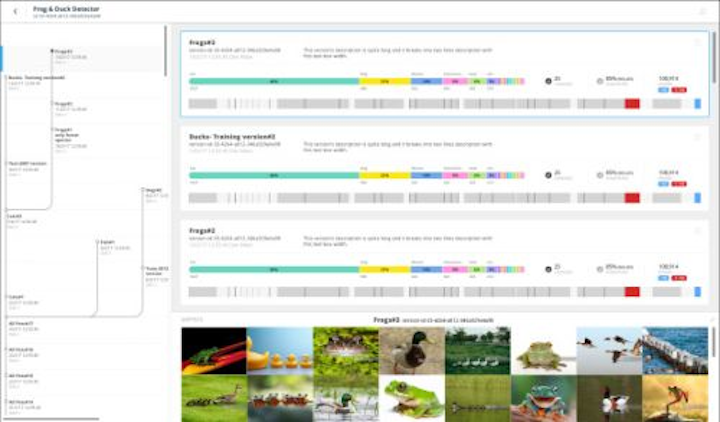The width and height of the screenshot is (720, 422).
Task: Select the 'only forest species' node in tree
Action: [x=67, y=135]
